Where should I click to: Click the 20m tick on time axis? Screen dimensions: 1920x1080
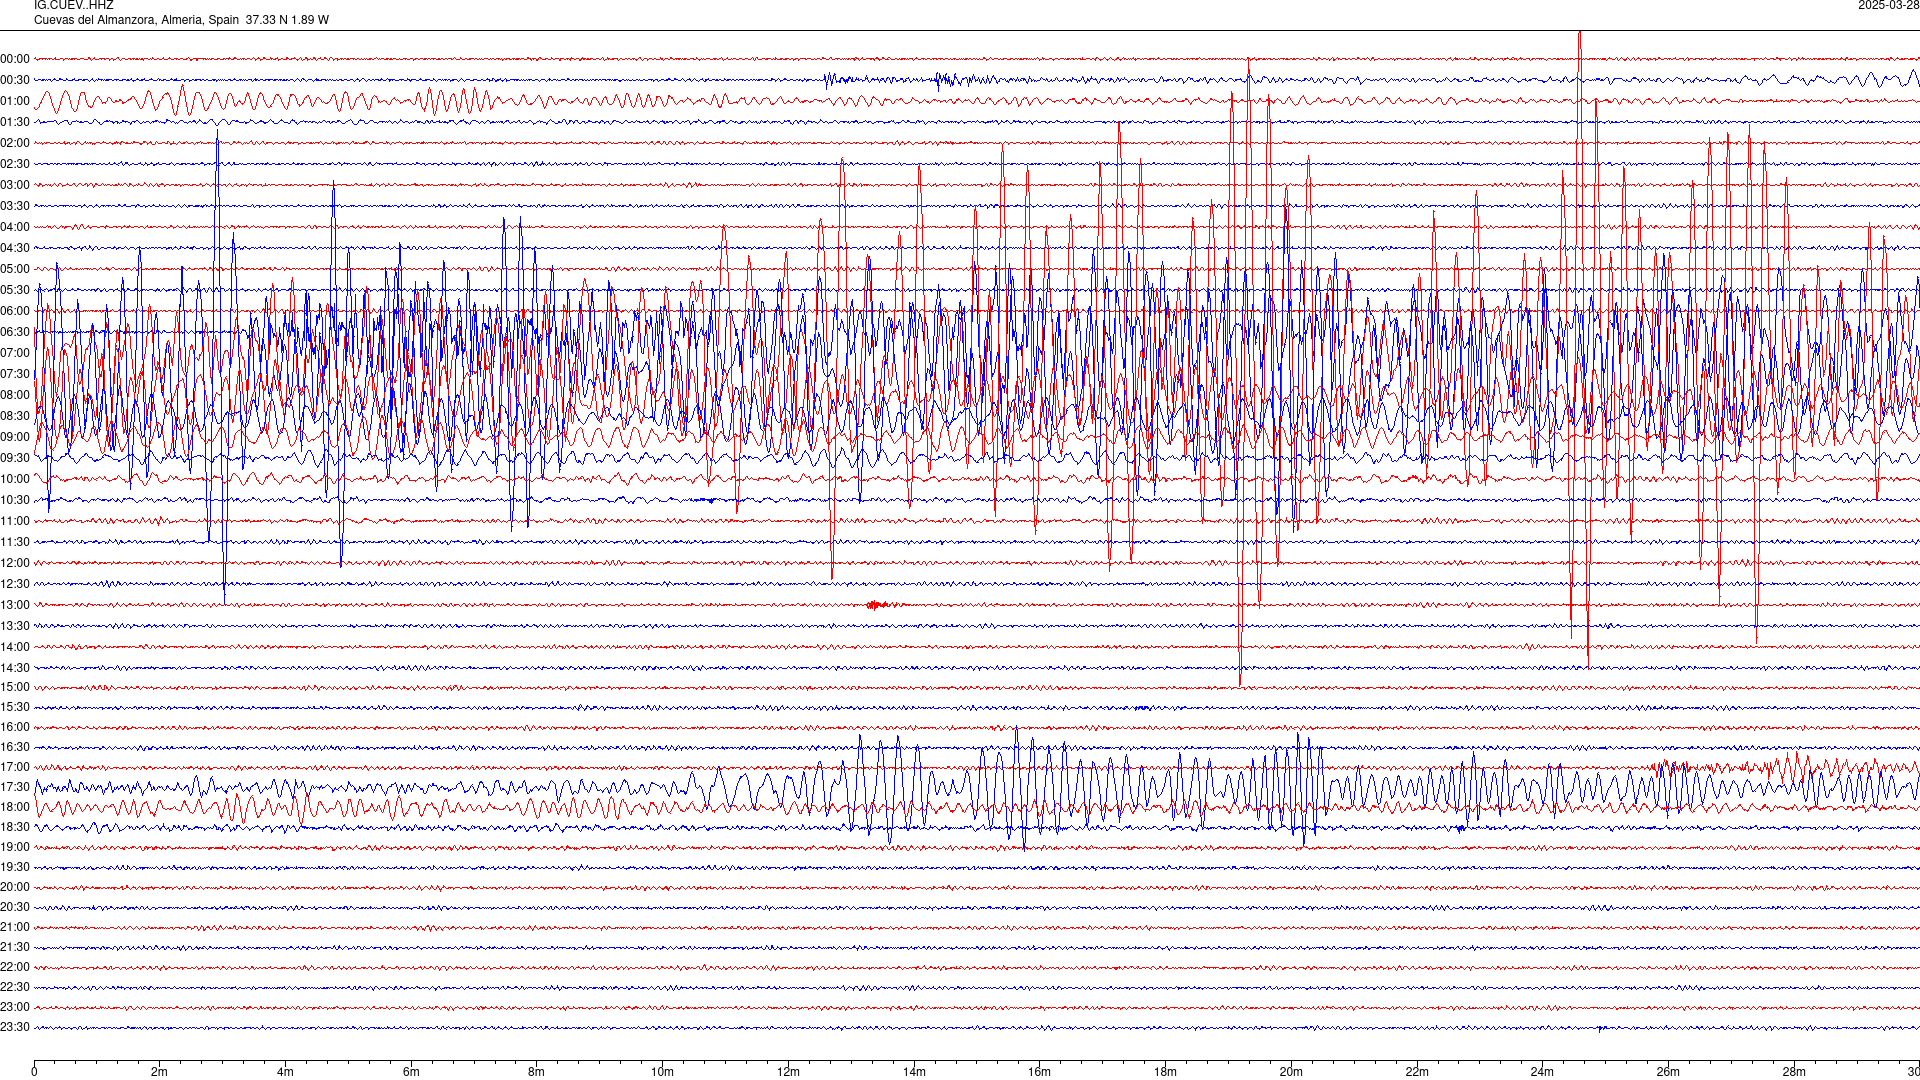click(x=1291, y=1072)
